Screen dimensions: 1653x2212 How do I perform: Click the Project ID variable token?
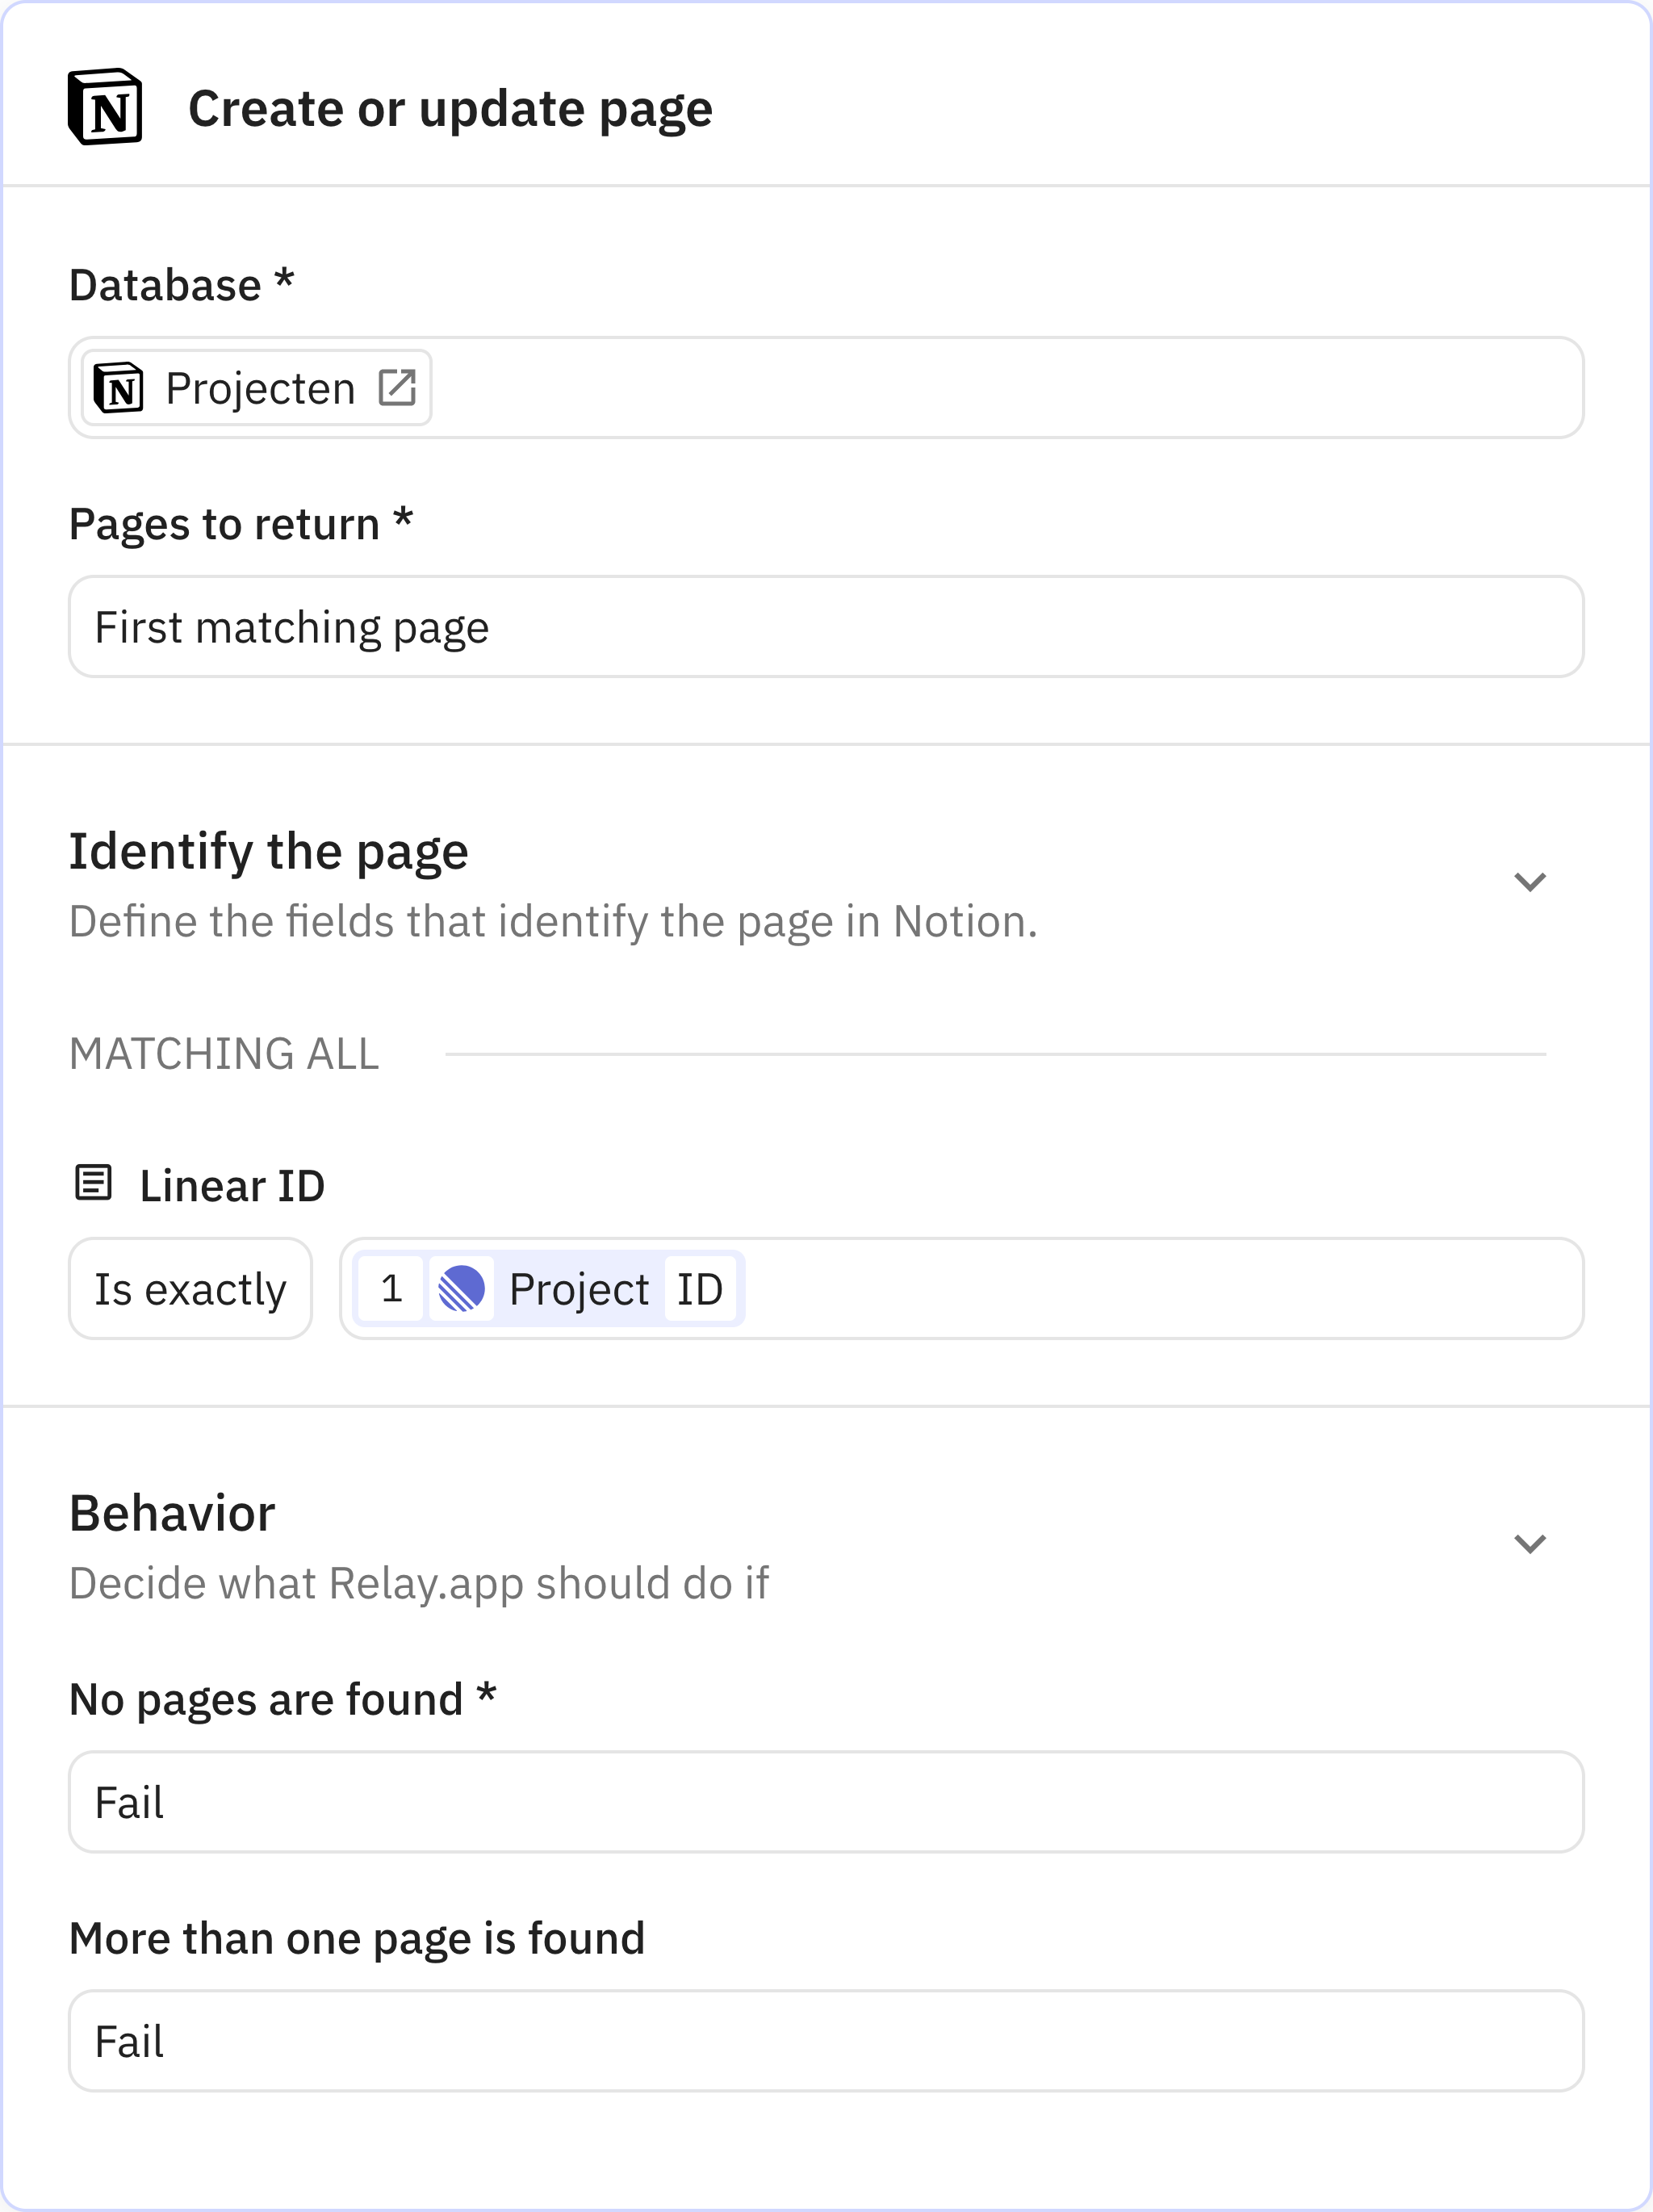pos(548,1289)
